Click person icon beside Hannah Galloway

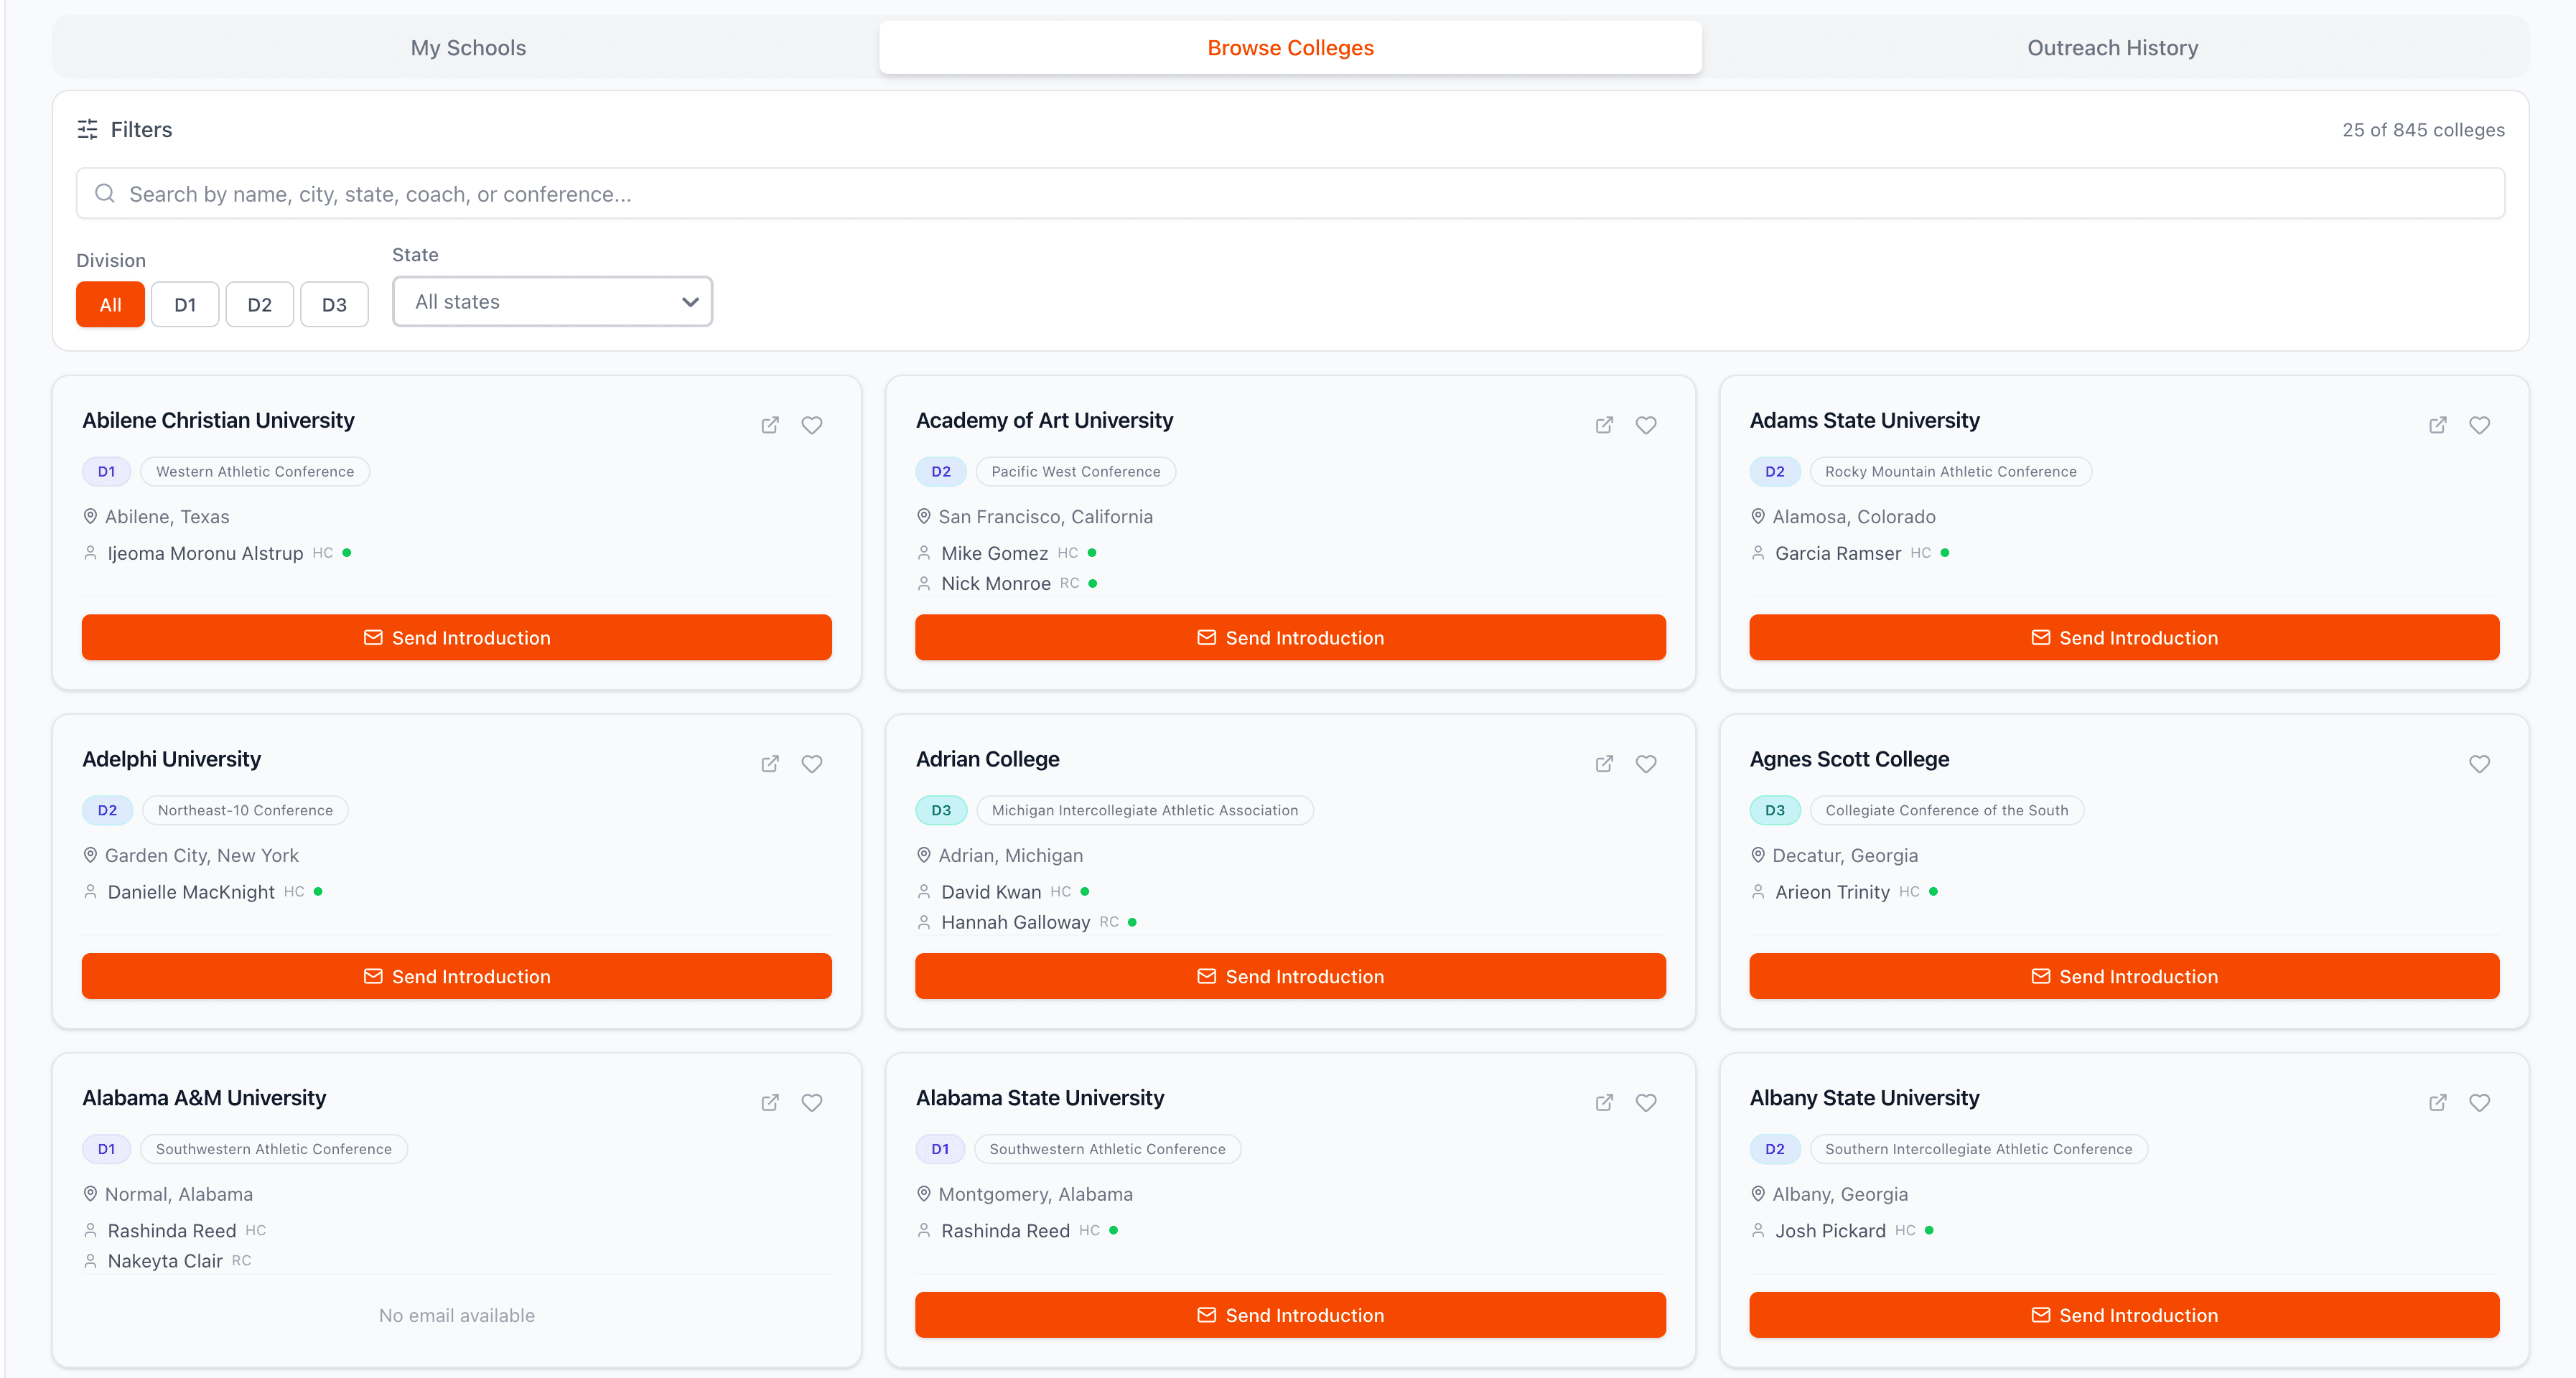[924, 922]
